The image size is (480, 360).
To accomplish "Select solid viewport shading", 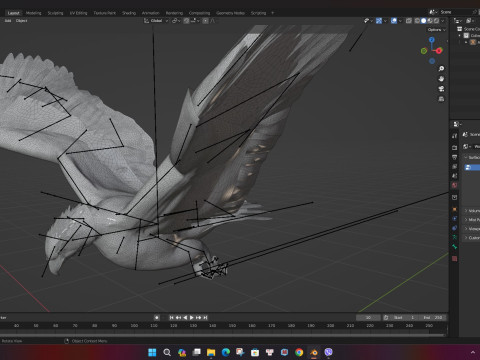I will tap(423, 21).
